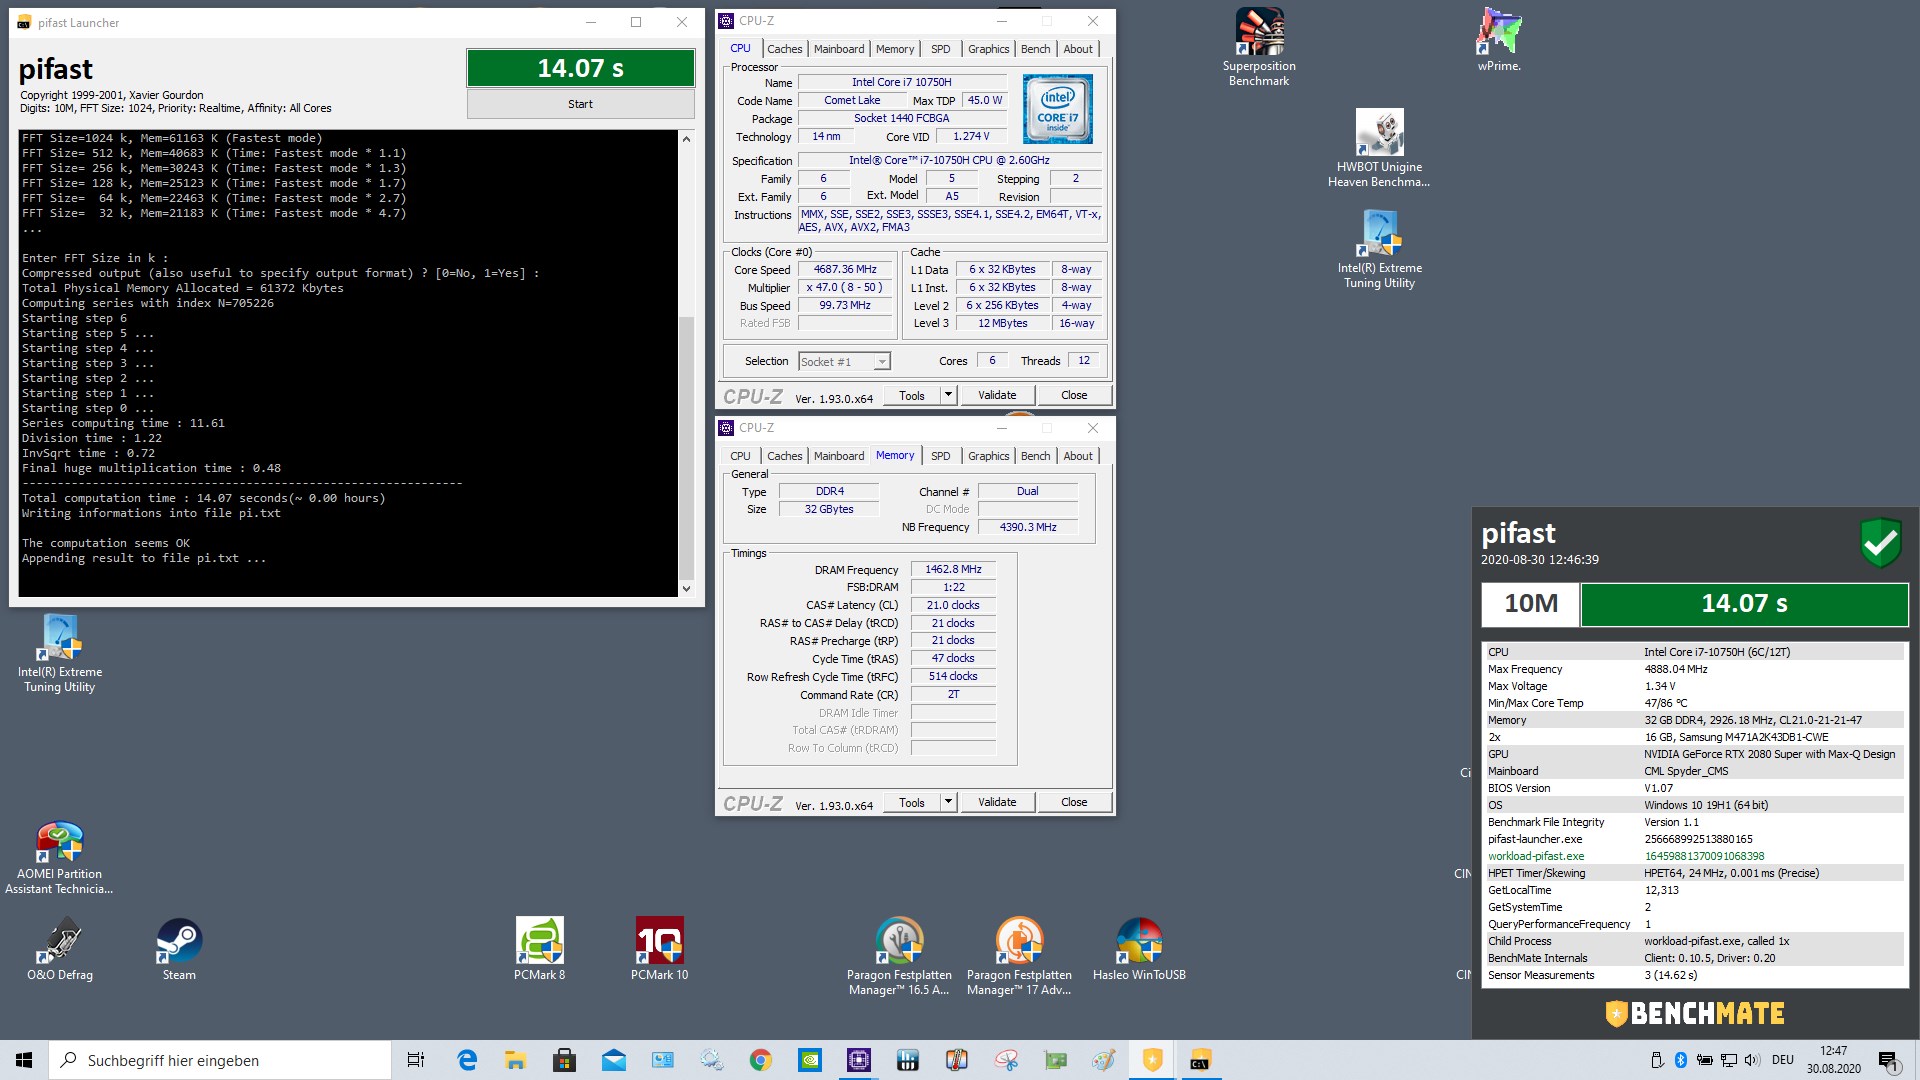Screen dimensions: 1920x1080
Task: Switch to Mainboard tab in upper CPU-Z window
Action: click(839, 49)
